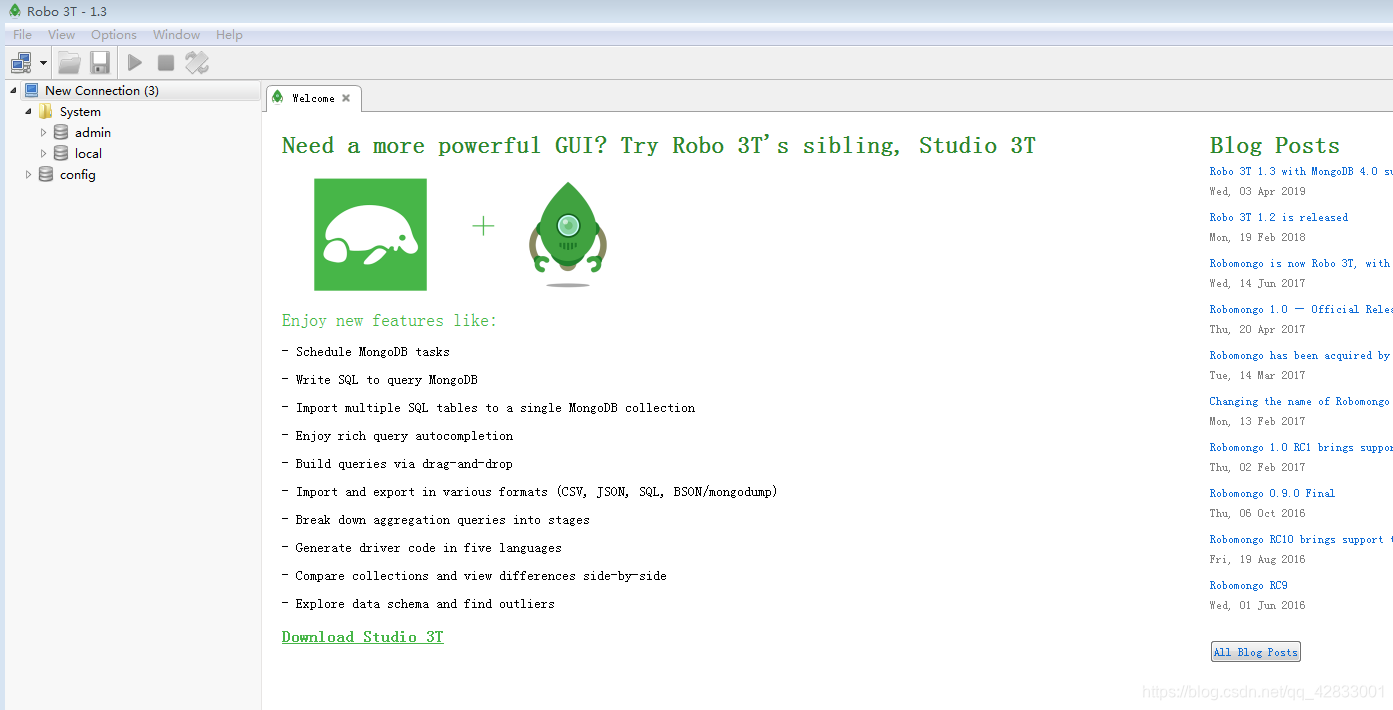Click the Download Studio 3T link

(x=362, y=637)
